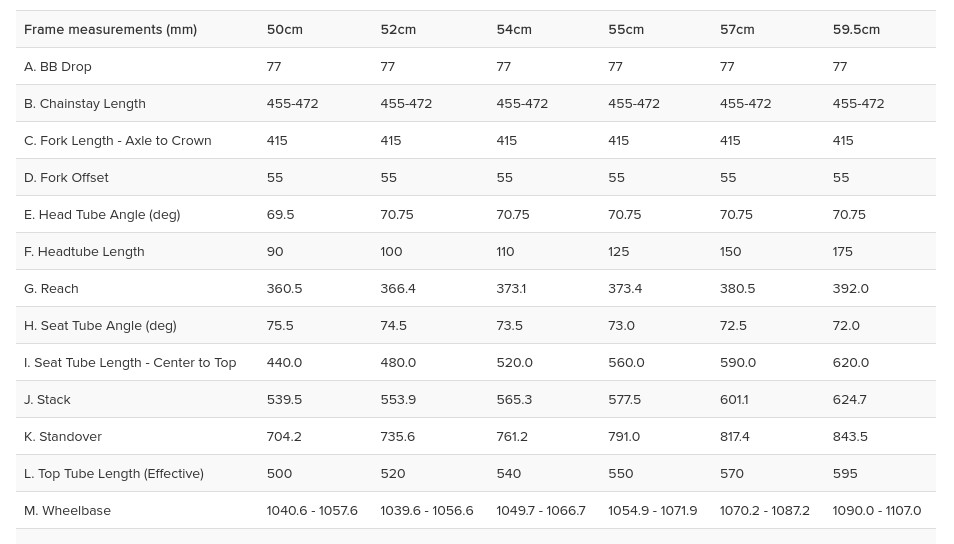954x544 pixels.
Task: Click the 57cm column header
Action: pyautogui.click(x=737, y=29)
